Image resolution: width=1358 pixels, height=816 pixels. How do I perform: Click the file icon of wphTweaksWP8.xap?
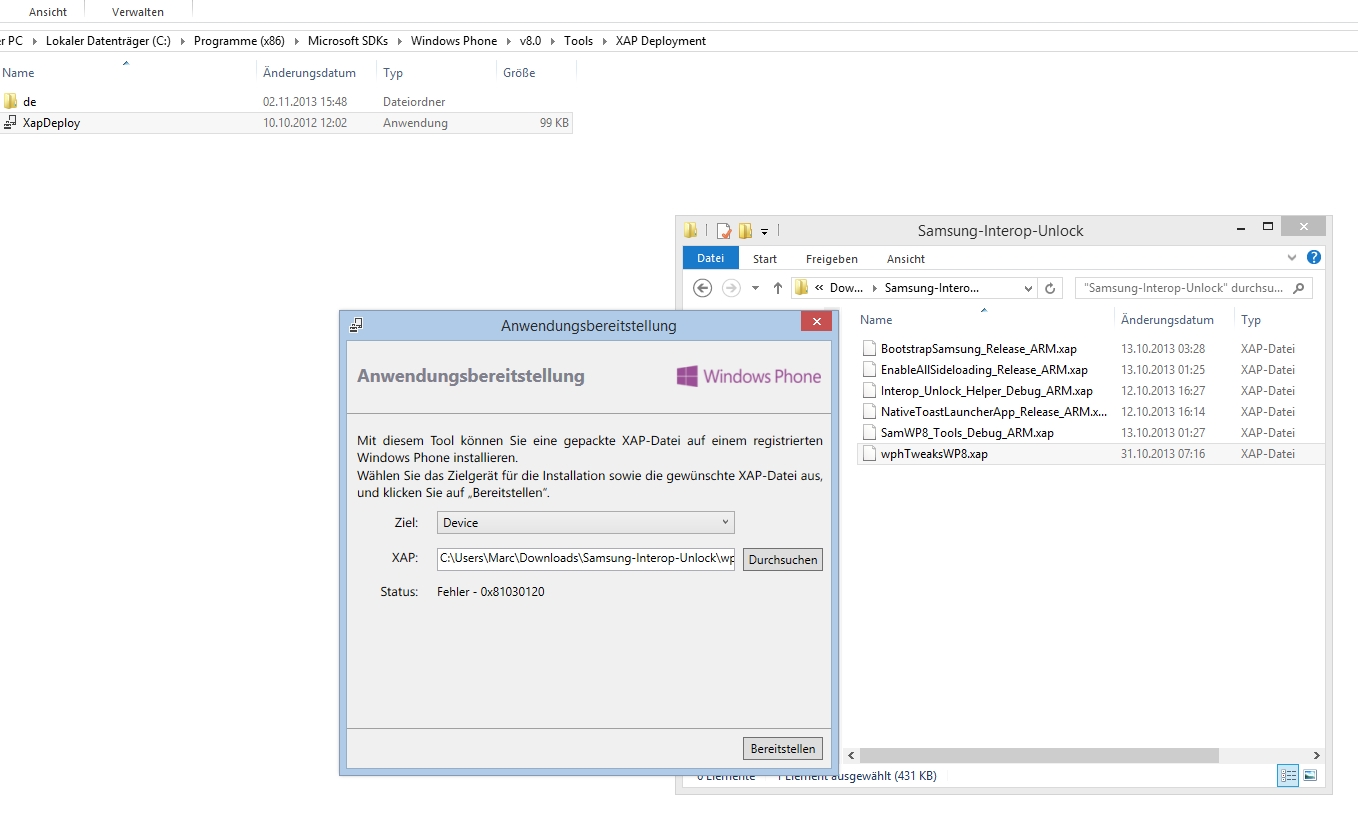tap(869, 454)
